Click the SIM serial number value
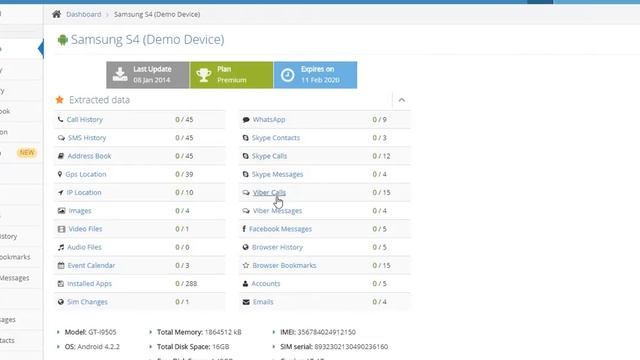Viewport: 640px width, 360px height. coord(351,347)
